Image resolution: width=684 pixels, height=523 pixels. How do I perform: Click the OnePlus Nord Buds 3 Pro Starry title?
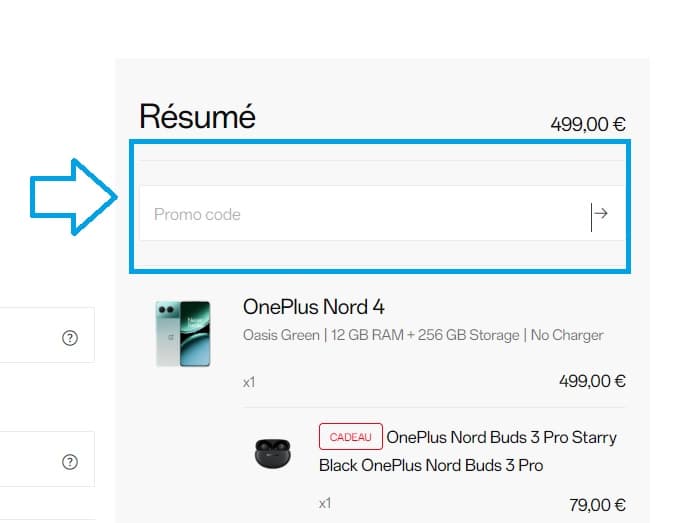(x=501, y=437)
